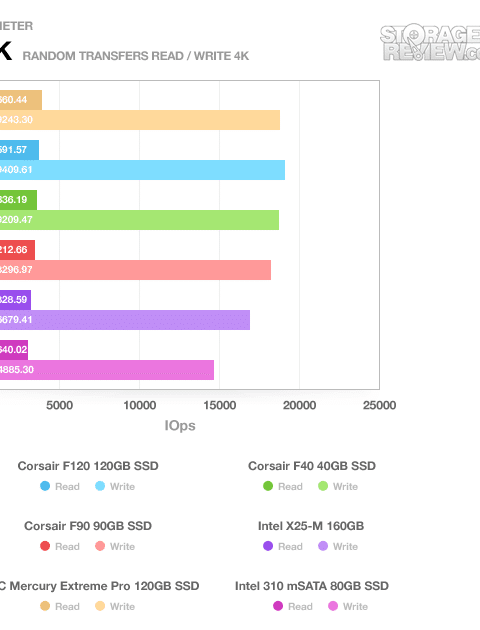
Task: Click the Intel 310 mSATA Write legend swatch
Action: (x=333, y=606)
